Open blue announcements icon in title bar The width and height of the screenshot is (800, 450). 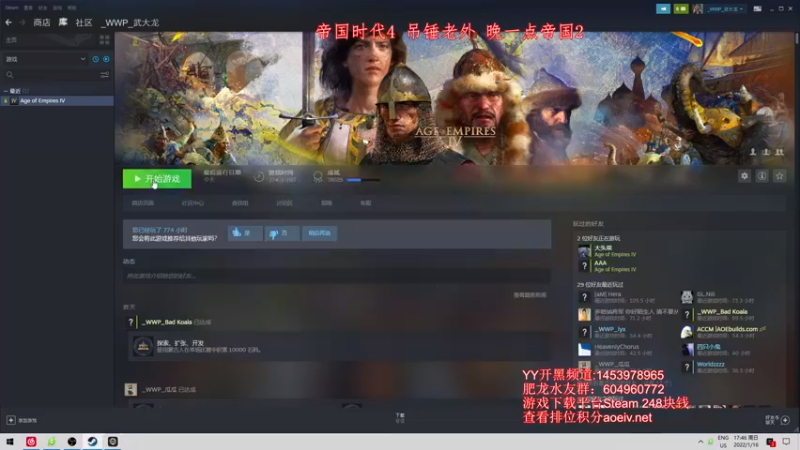663,9
